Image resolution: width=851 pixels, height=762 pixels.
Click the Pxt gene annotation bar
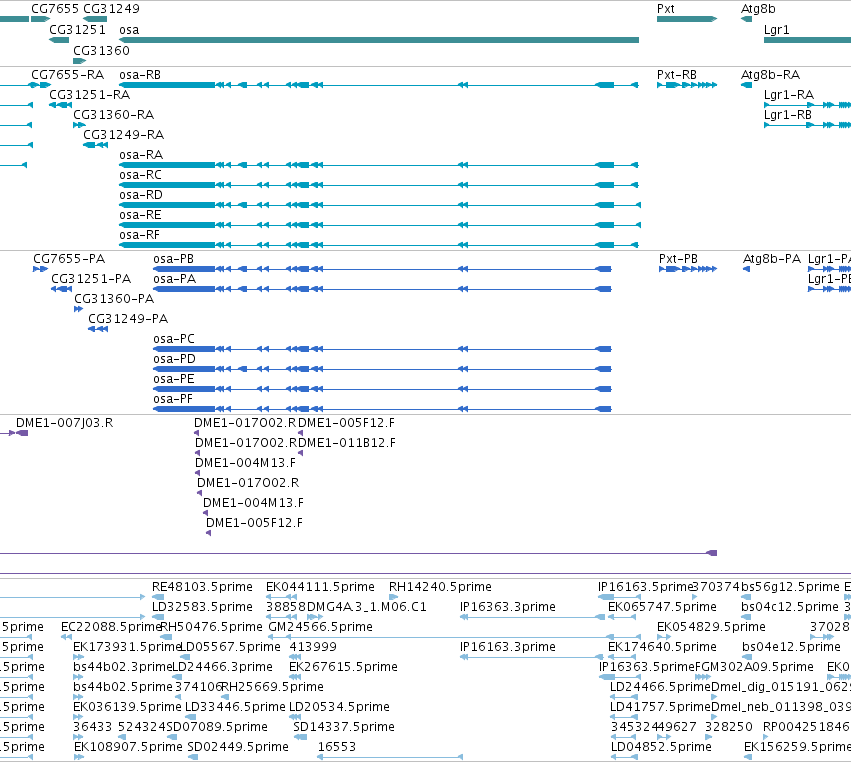click(x=687, y=19)
